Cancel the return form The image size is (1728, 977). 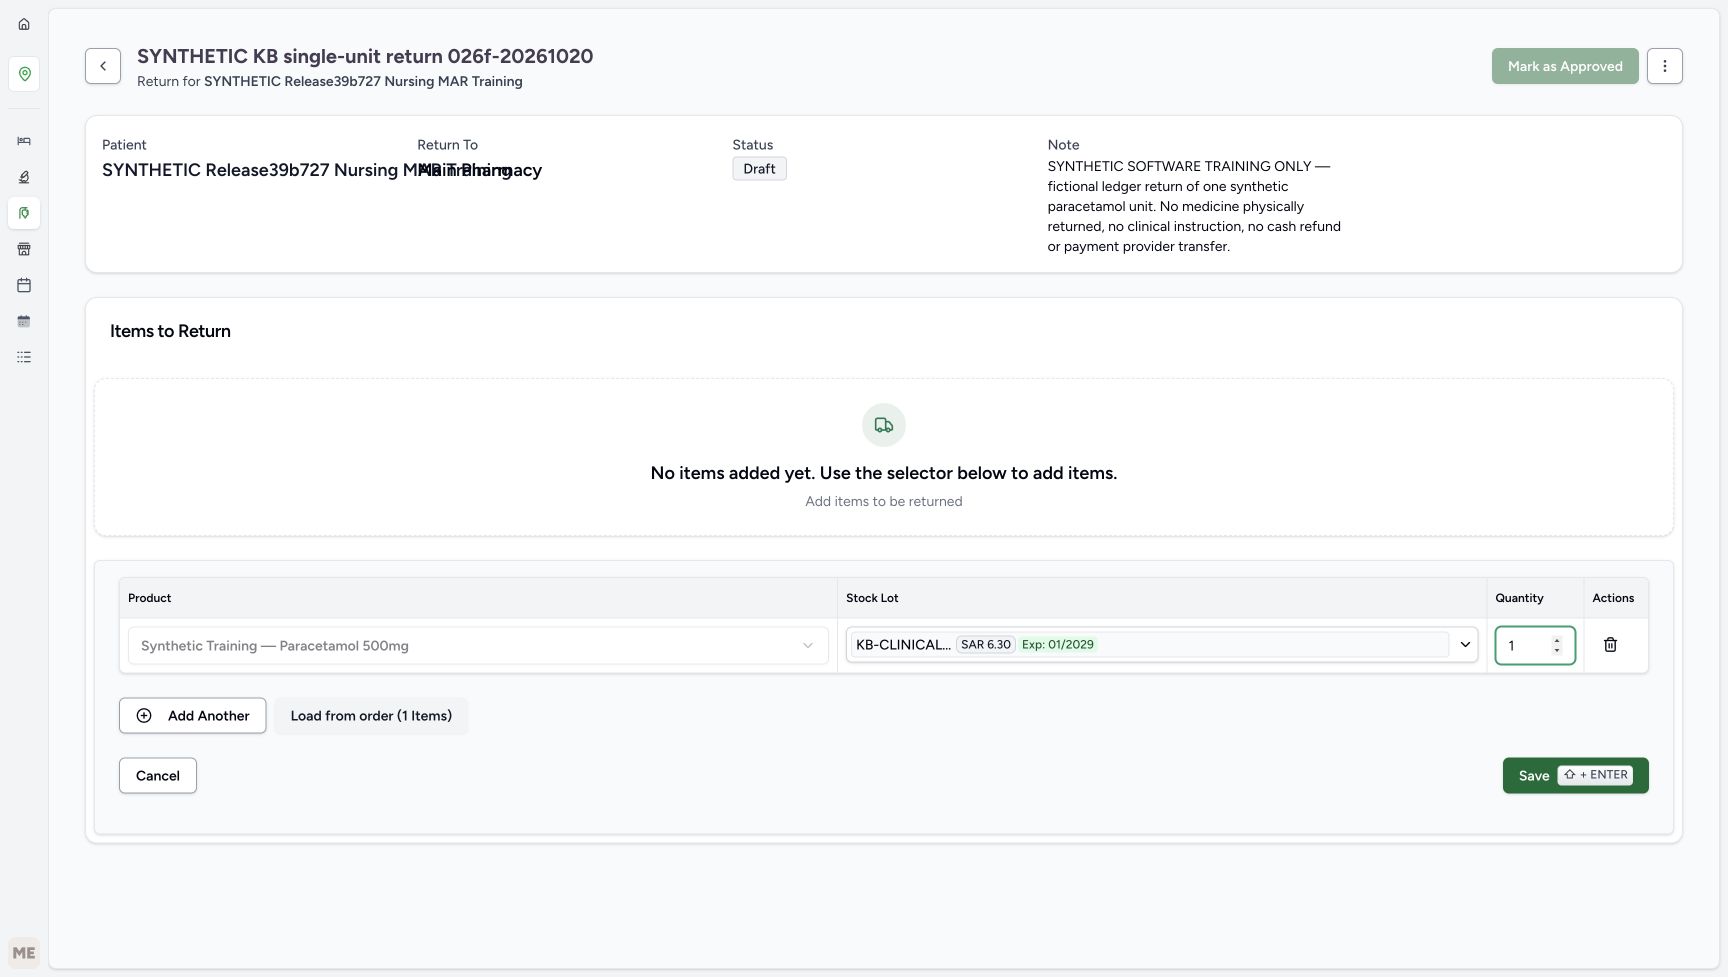click(x=158, y=776)
